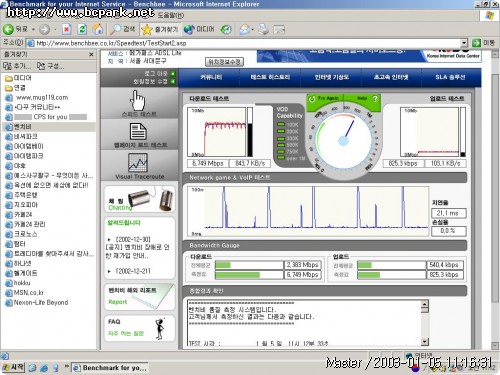Open the History toolbar icon
Viewport: 500px width, 375px height.
coord(226,30)
